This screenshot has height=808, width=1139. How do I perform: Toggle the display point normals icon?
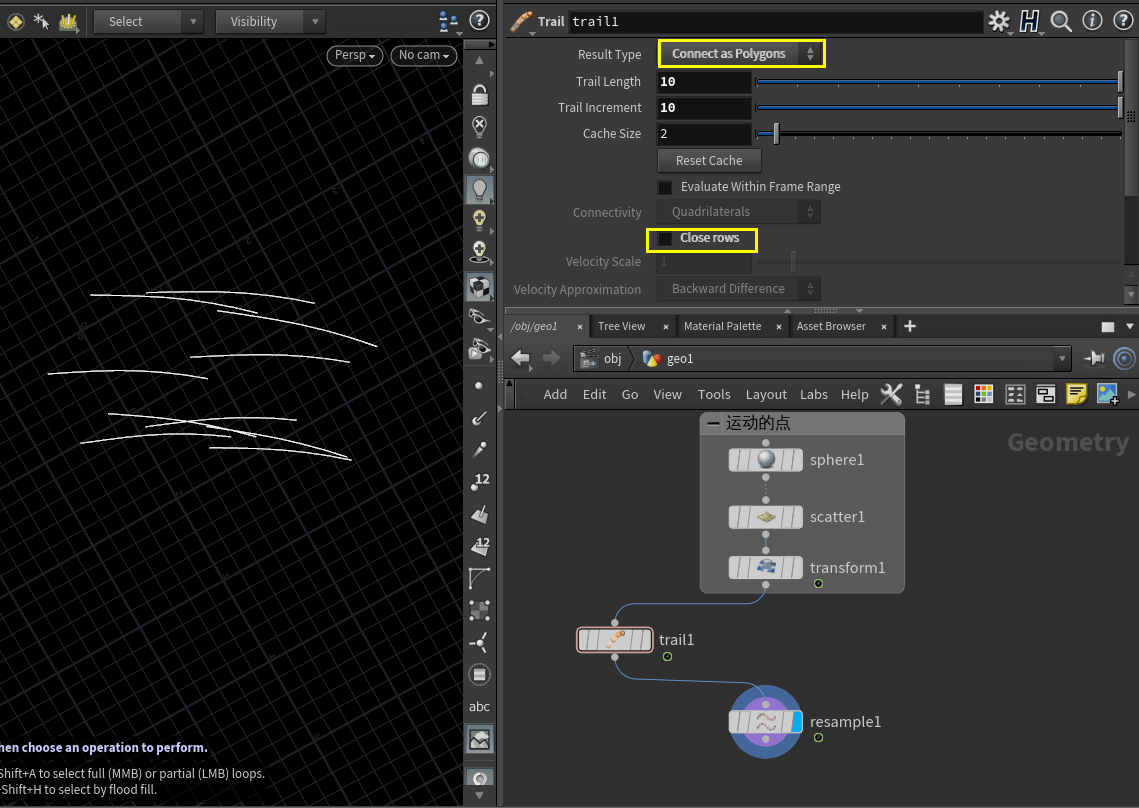coord(479,418)
